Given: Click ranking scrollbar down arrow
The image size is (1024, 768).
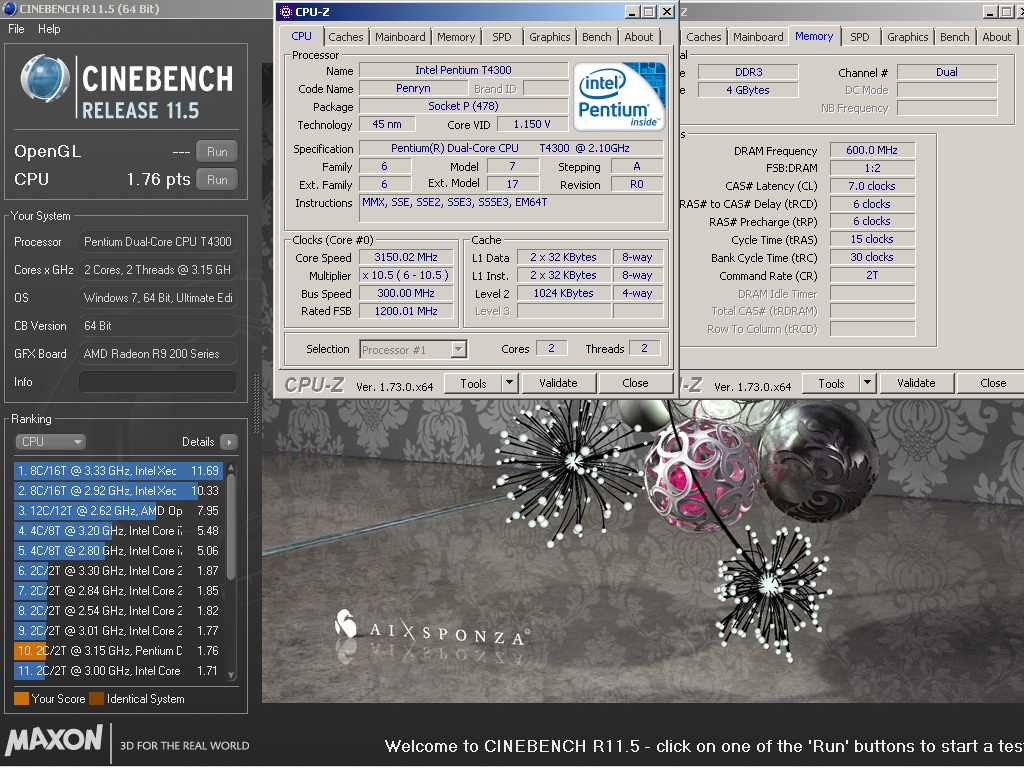Looking at the screenshot, I should click(231, 674).
